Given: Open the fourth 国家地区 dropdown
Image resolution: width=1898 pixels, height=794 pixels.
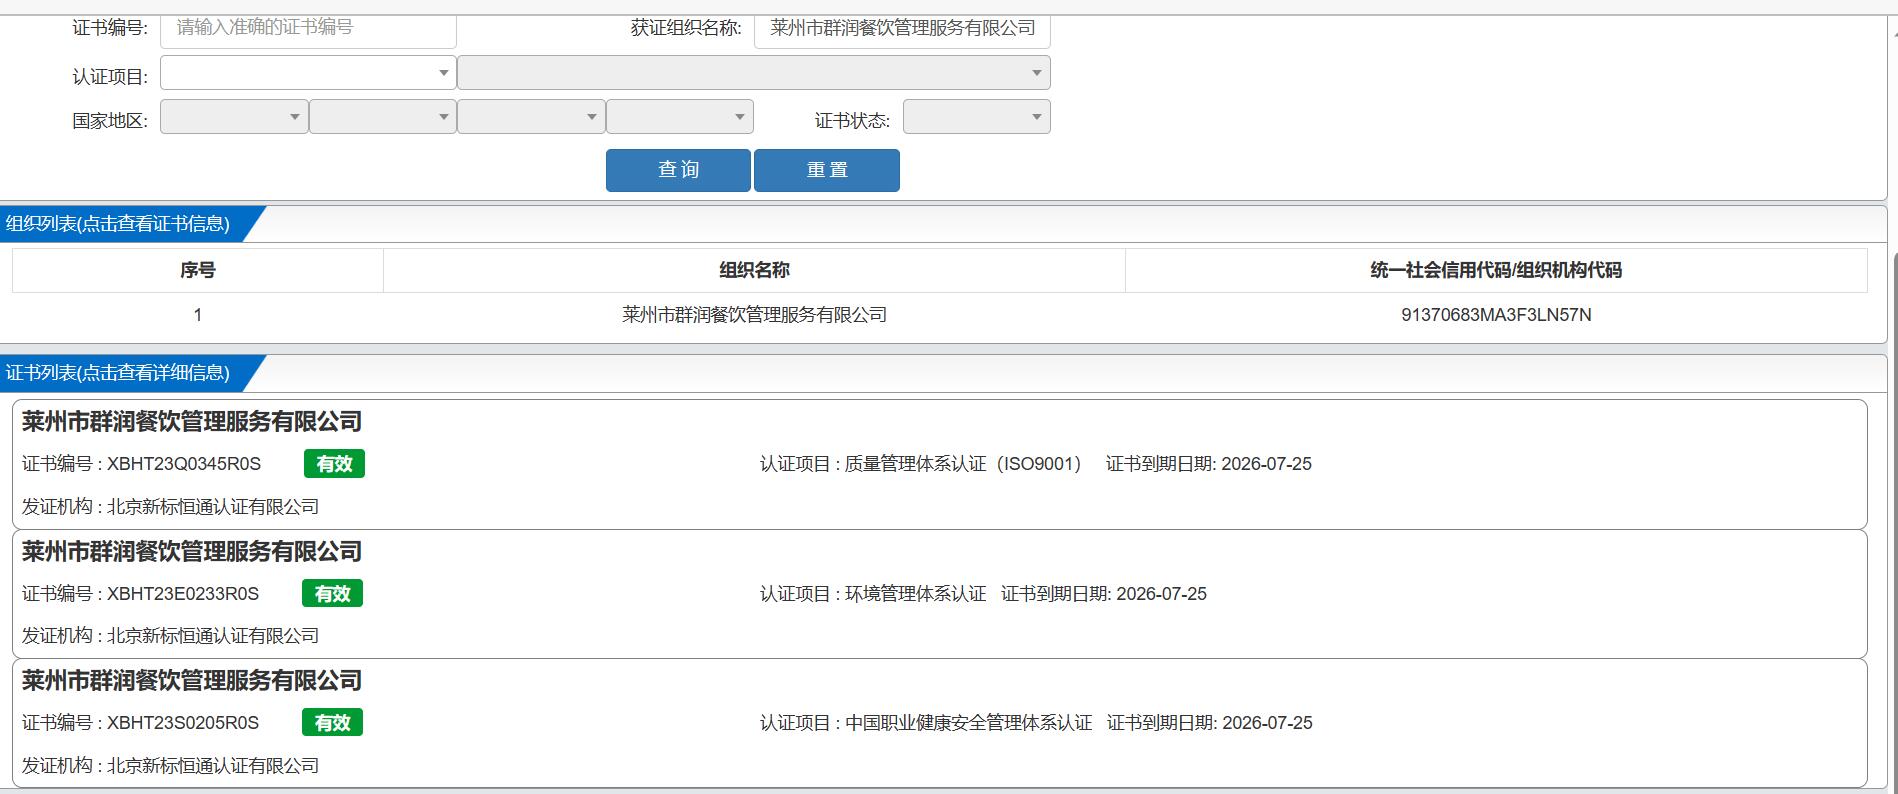Looking at the screenshot, I should point(680,117).
